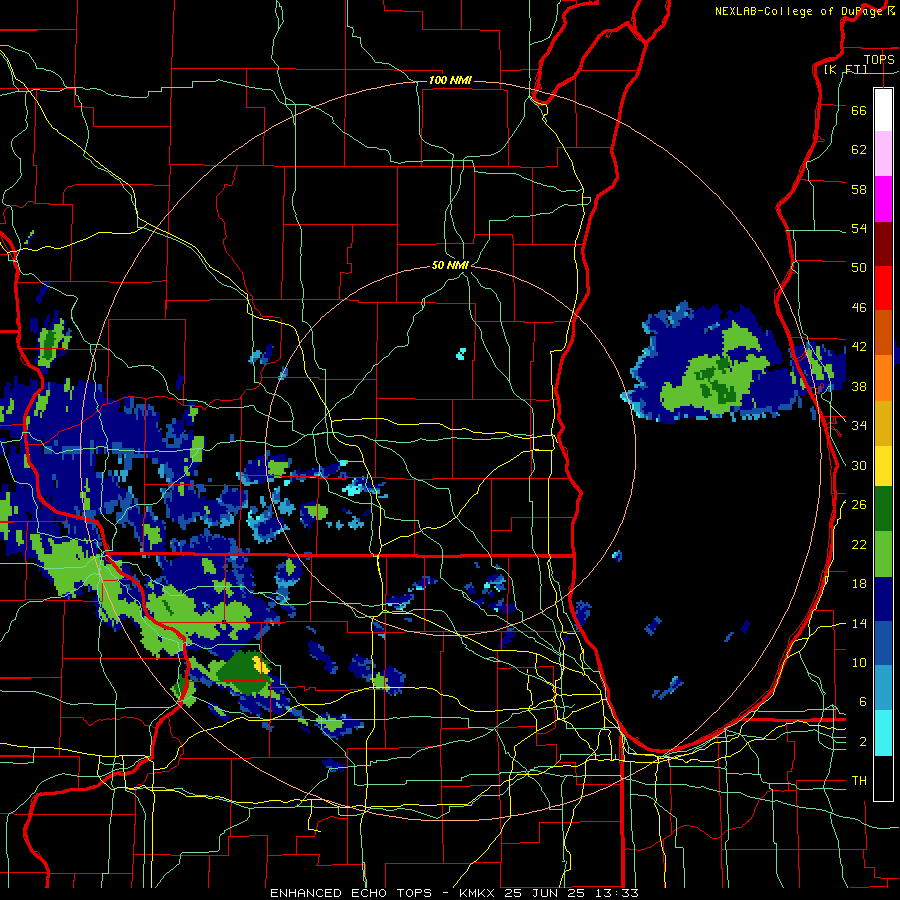900x900 pixels.
Task: Click the 50 NMI range ring label
Action: (x=450, y=265)
